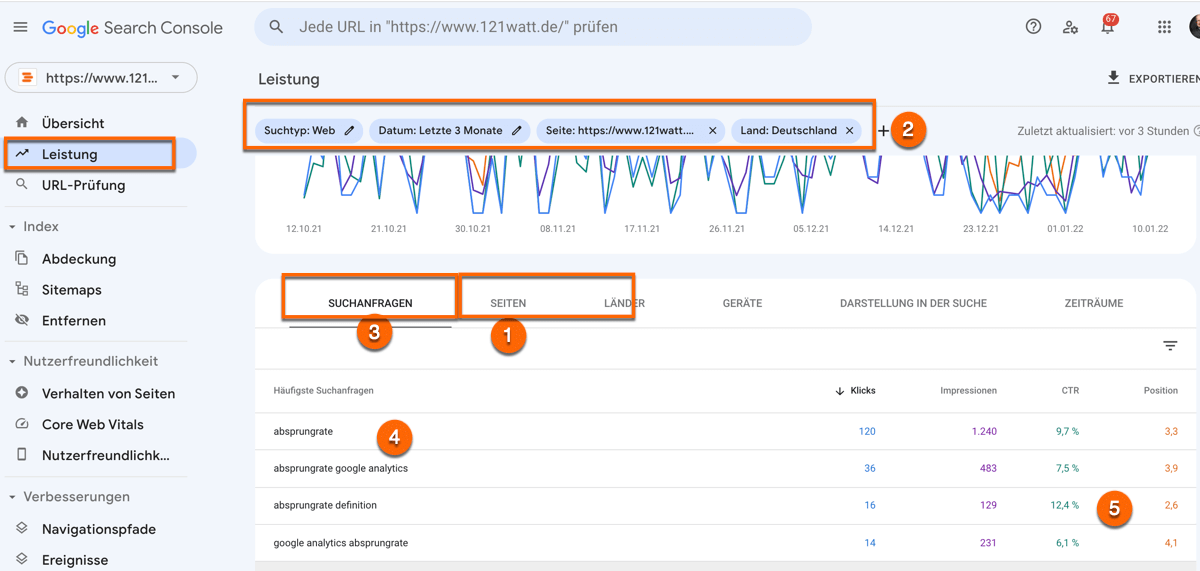Open the Google apps grid
This screenshot has width=1200, height=571.
pos(1164,27)
